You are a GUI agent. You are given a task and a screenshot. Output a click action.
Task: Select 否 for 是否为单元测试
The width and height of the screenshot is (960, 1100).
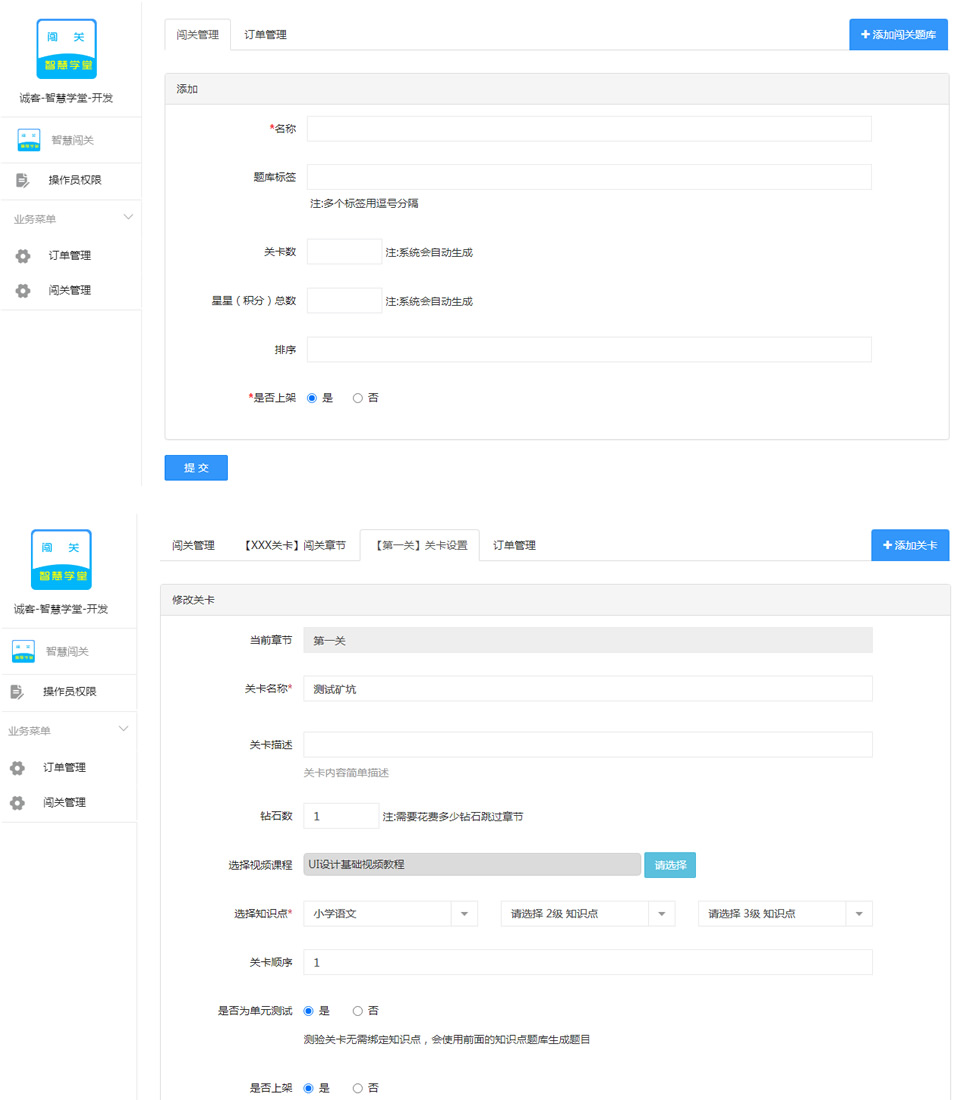pos(358,1011)
